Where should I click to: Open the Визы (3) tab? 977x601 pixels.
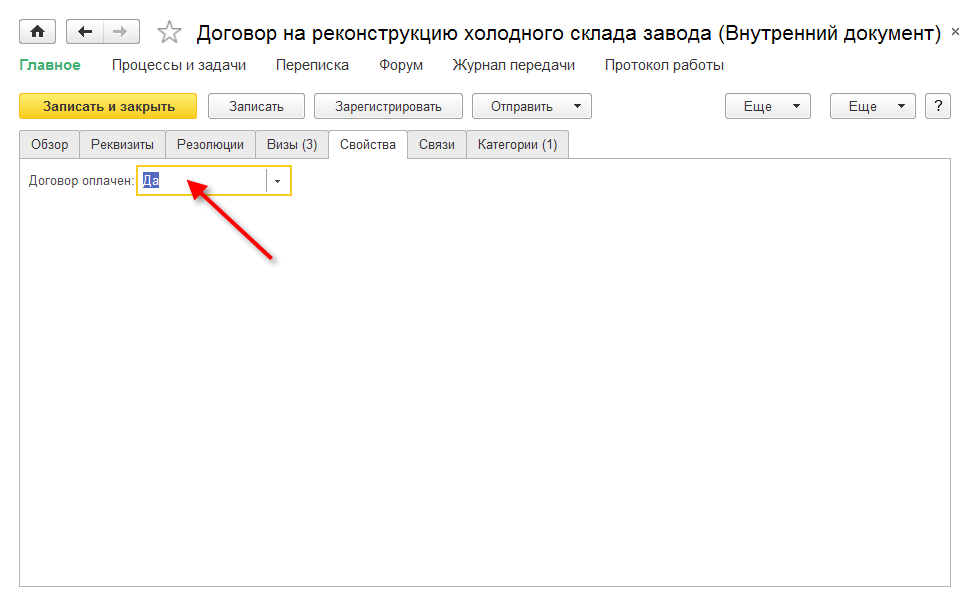[x=291, y=144]
